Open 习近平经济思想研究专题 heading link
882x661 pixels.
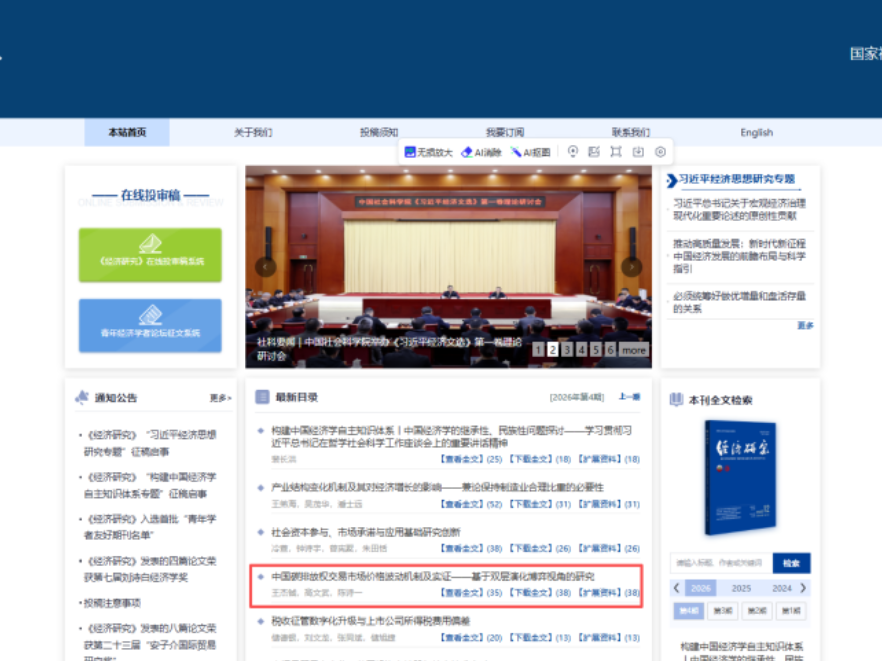point(736,179)
